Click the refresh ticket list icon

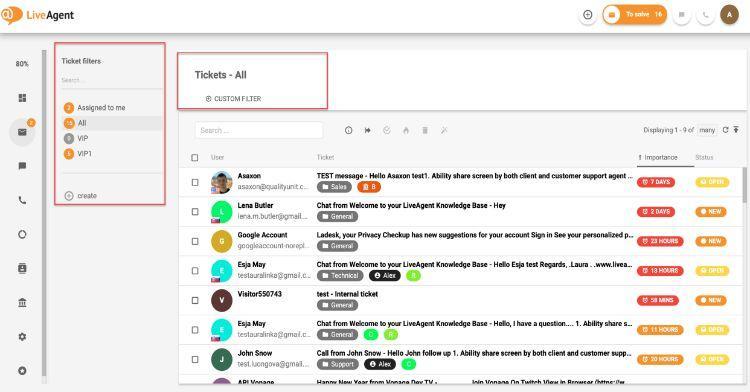point(726,130)
